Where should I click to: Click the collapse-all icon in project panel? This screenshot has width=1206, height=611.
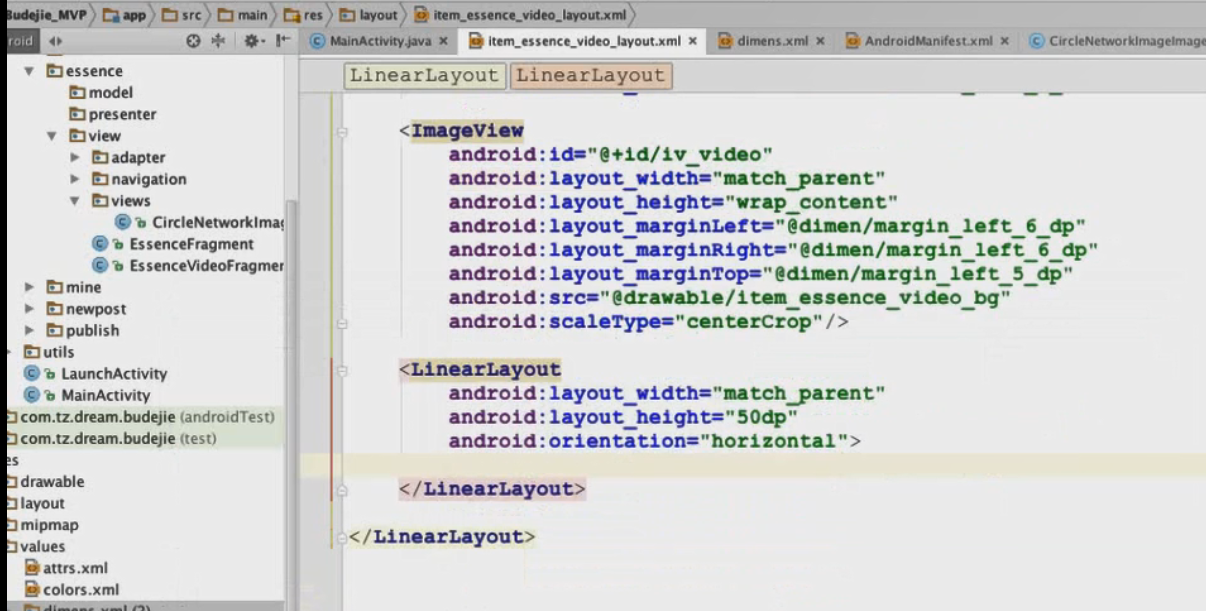pos(220,41)
